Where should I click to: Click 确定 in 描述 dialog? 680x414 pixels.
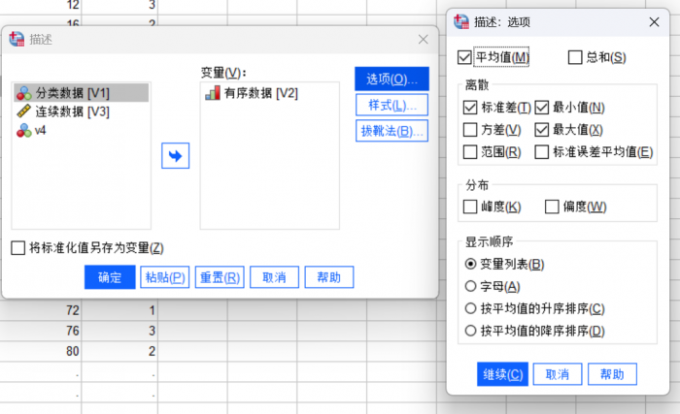(110, 277)
